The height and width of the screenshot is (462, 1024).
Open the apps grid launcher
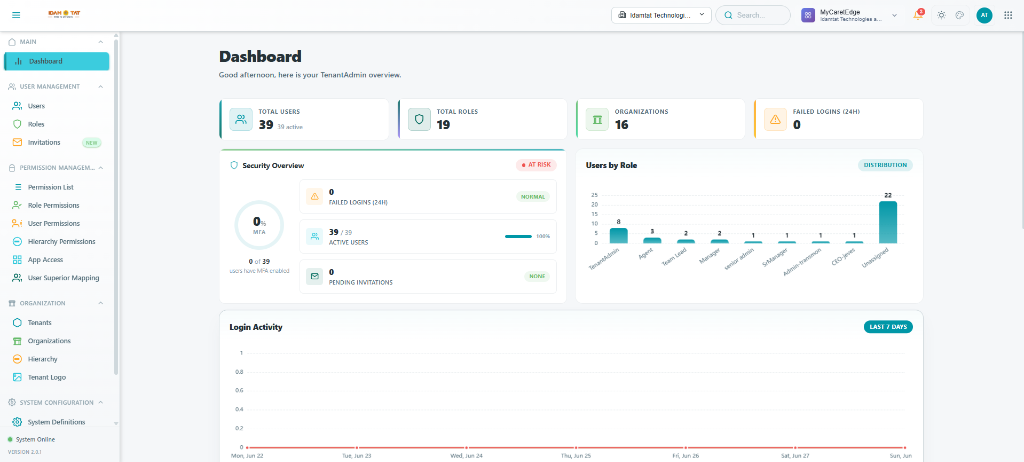tap(1008, 15)
